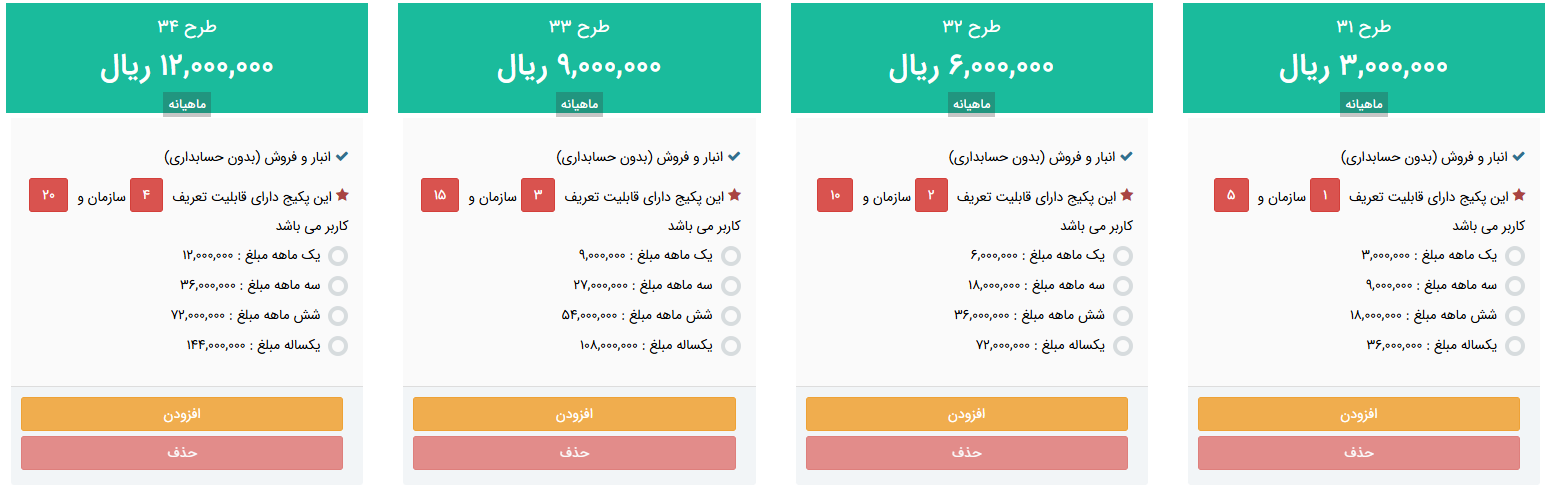The height and width of the screenshot is (490, 1551).
Task: Click the plan 34 price header
Action: tap(187, 67)
